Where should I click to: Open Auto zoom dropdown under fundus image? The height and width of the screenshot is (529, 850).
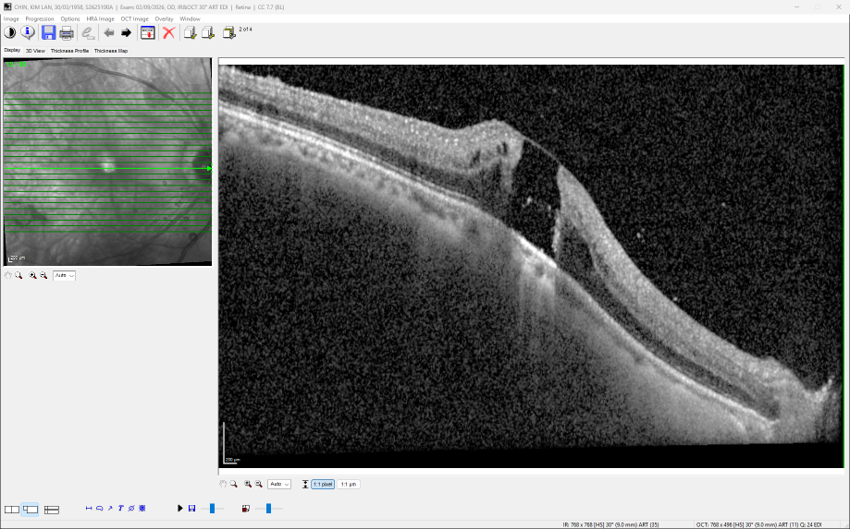pos(64,275)
